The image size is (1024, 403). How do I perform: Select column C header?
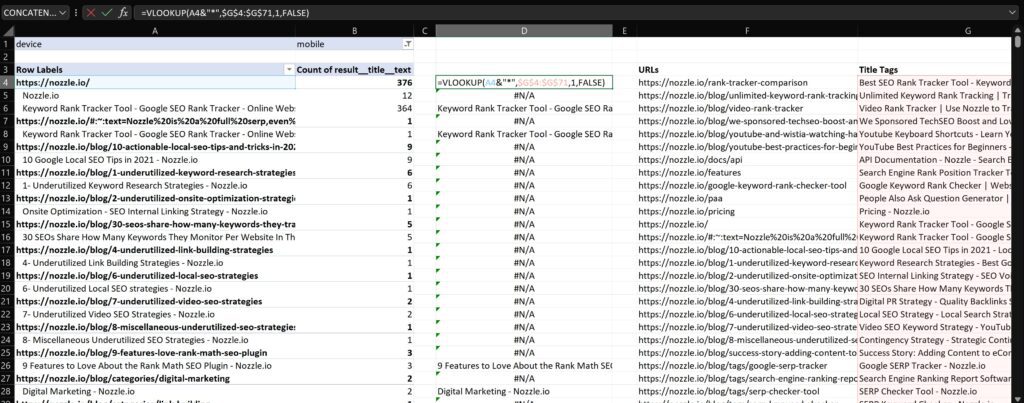coord(425,31)
